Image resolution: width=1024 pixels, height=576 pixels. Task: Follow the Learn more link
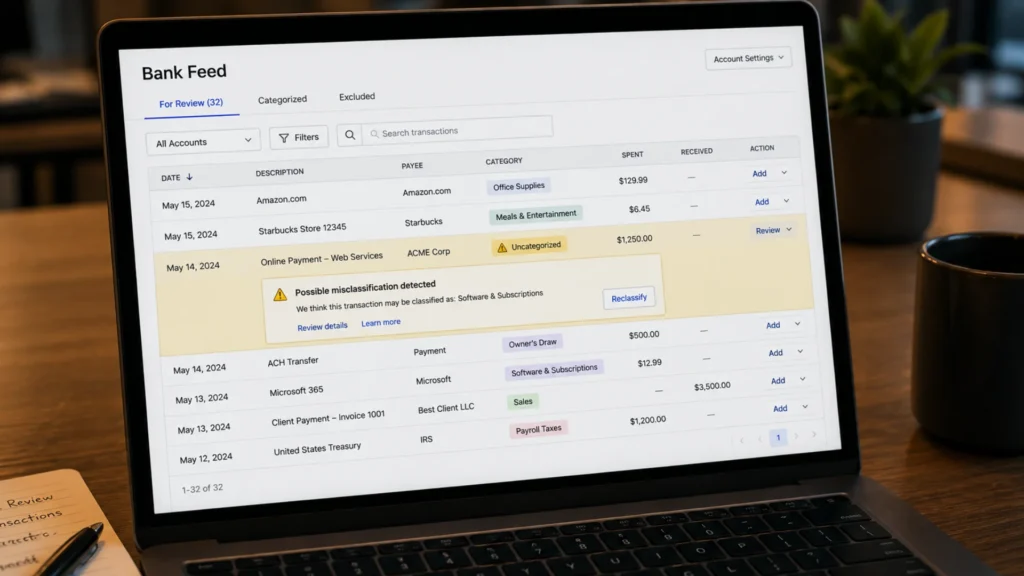[x=381, y=323]
